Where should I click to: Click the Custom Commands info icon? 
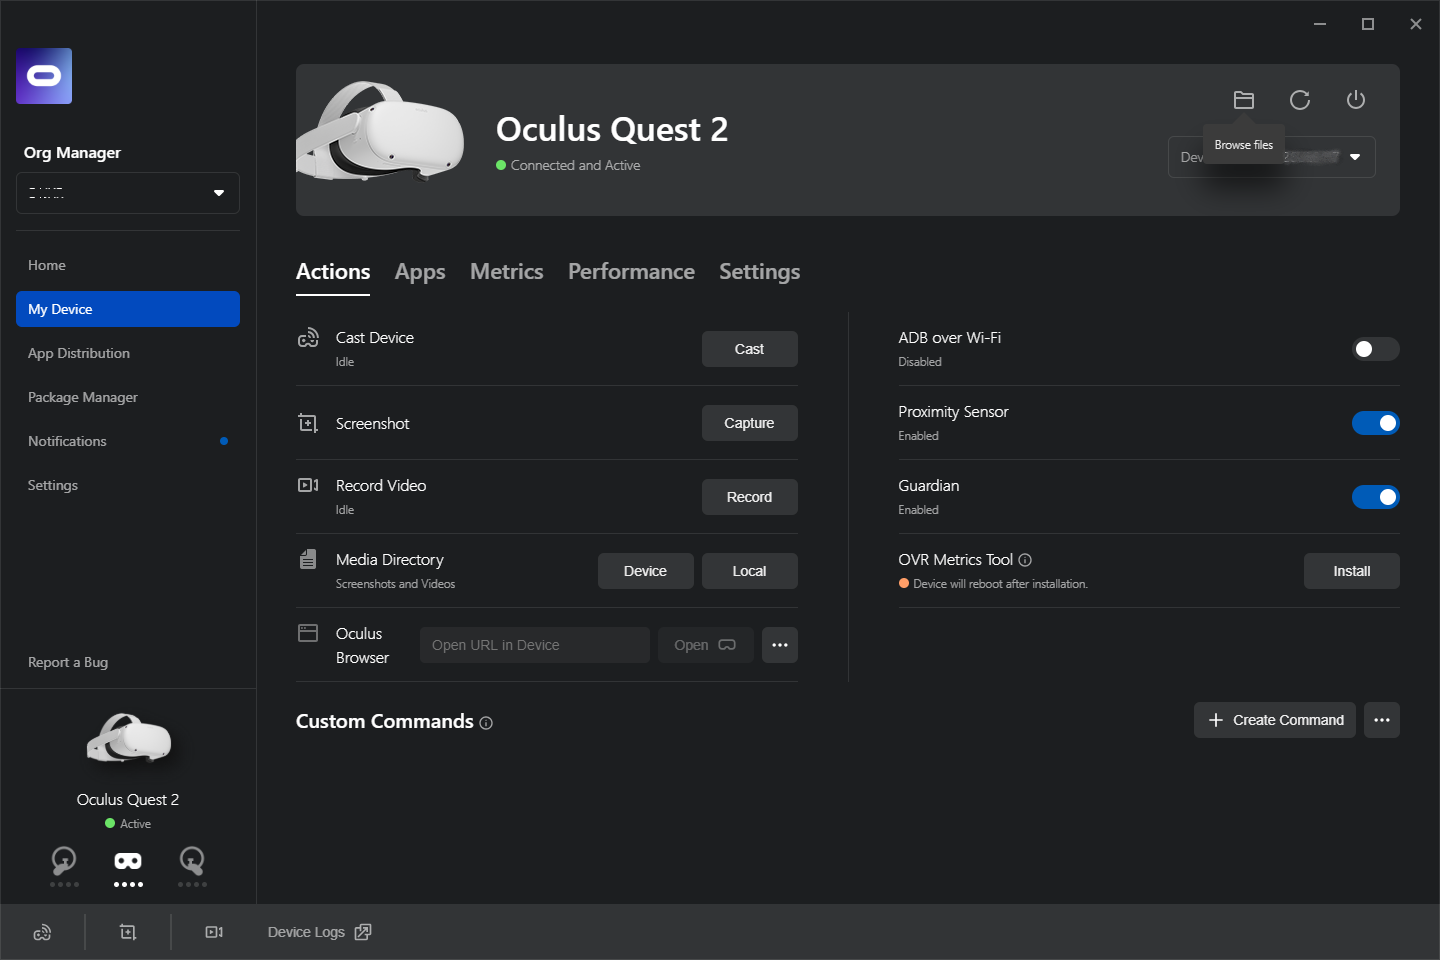[486, 723]
